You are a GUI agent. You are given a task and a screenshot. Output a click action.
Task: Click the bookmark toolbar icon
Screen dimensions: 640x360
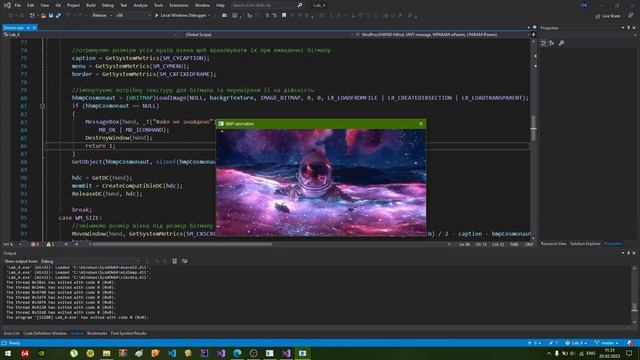pyautogui.click(x=284, y=16)
